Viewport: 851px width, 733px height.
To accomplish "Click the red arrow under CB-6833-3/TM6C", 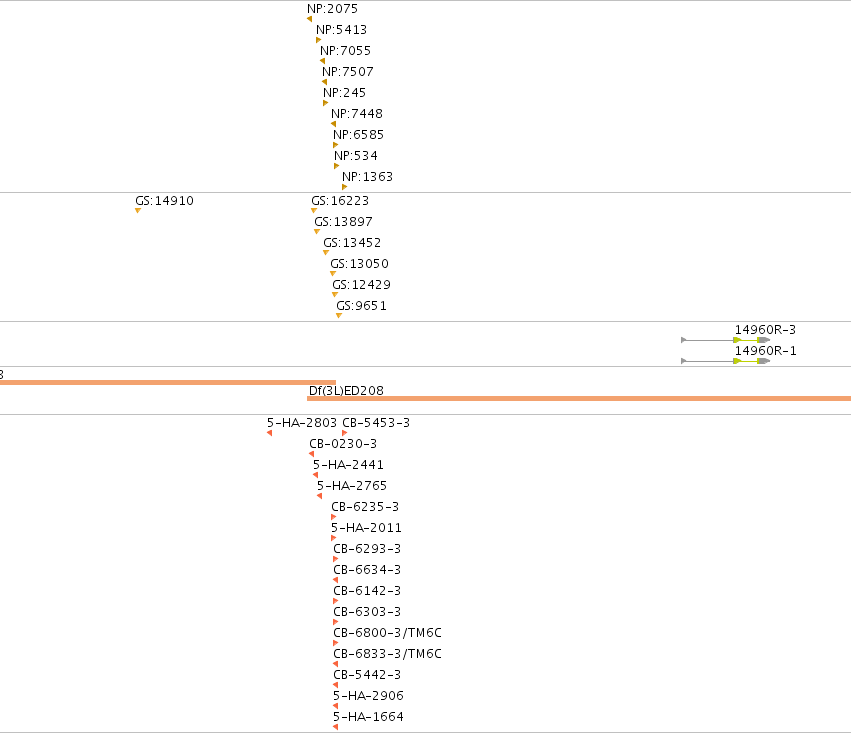I will [335, 664].
